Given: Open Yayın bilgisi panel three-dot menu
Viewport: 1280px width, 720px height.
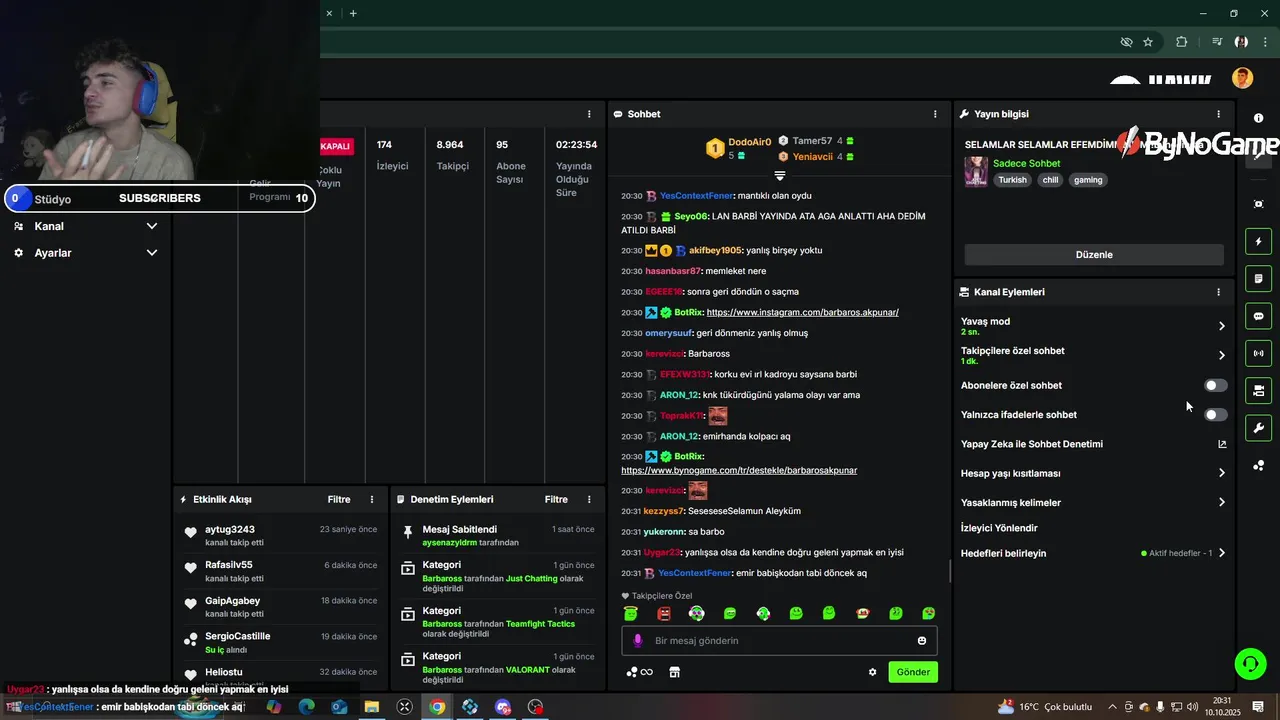Looking at the screenshot, I should (1218, 114).
